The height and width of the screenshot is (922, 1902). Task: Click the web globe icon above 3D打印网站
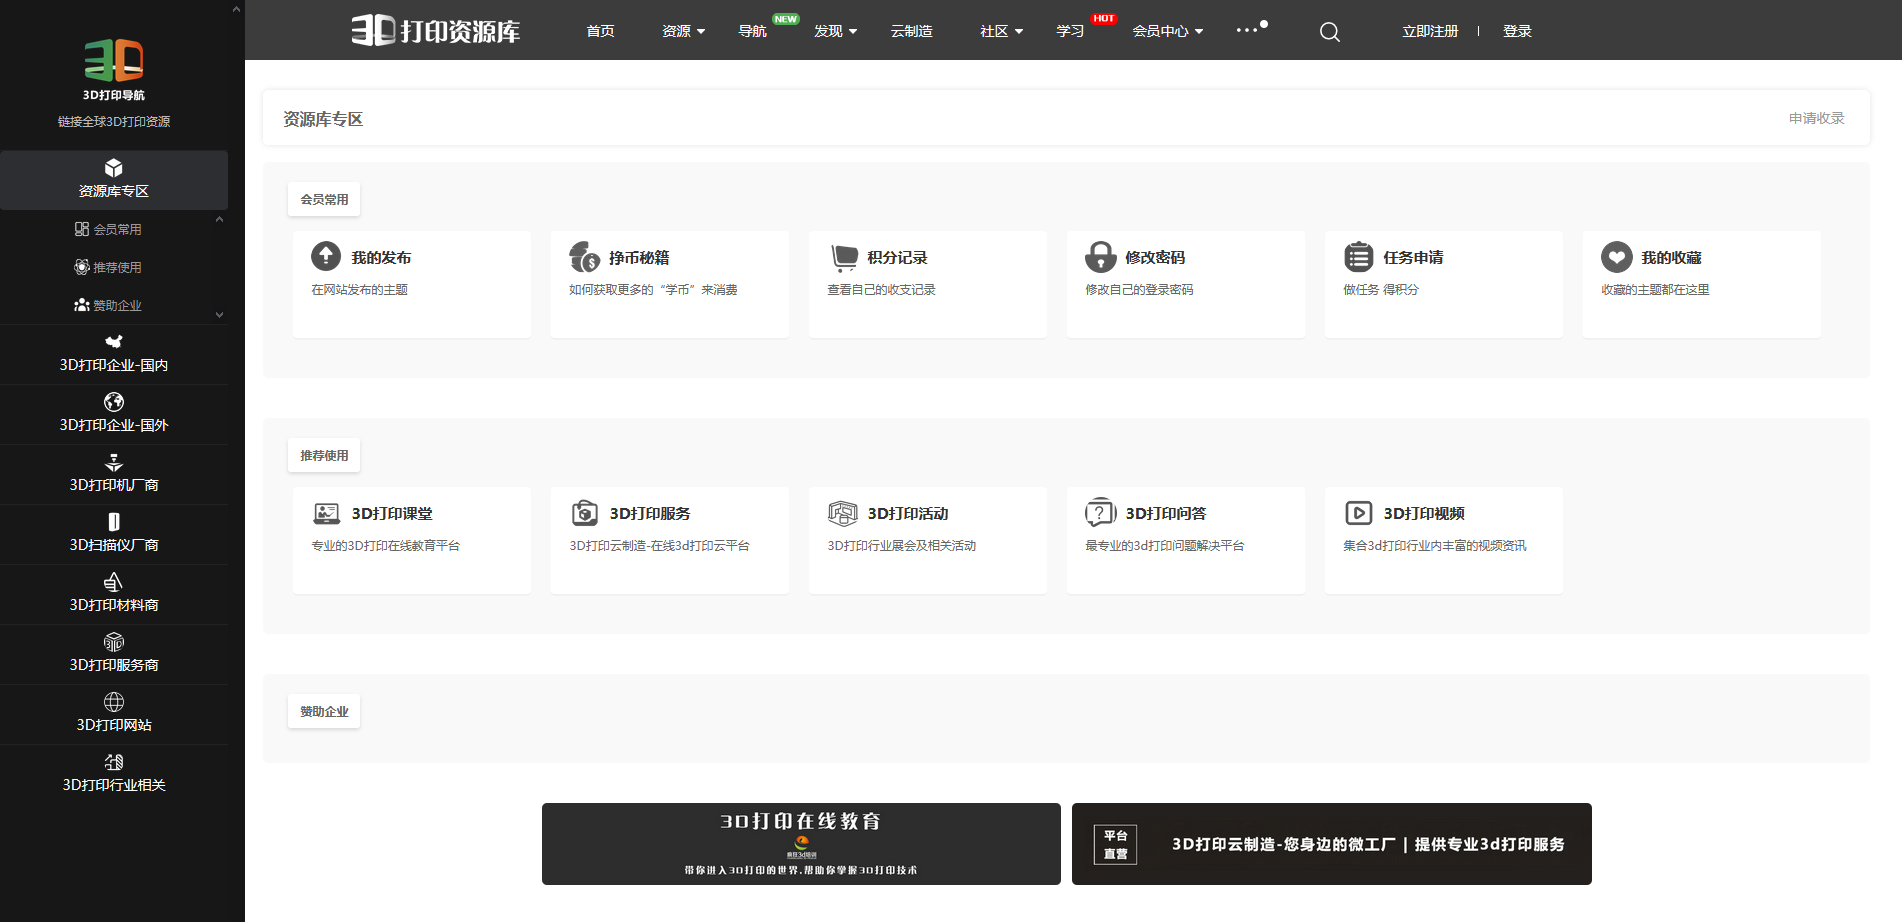pos(114,701)
